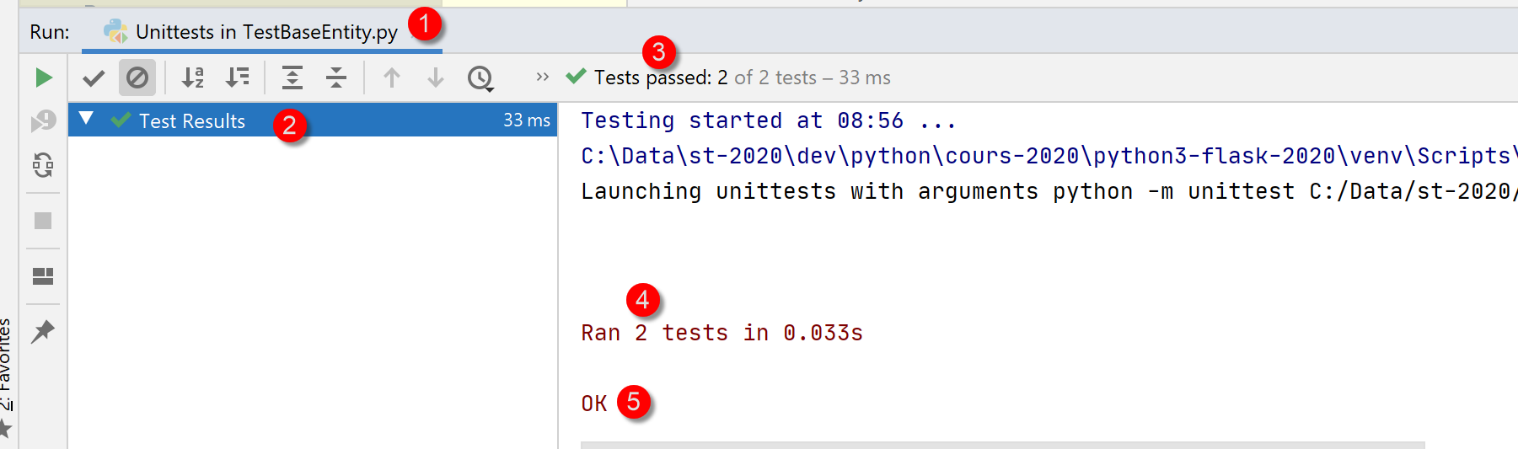Viewport: 1518px width, 449px height.
Task: Sort test results by duration
Action: (x=237, y=77)
